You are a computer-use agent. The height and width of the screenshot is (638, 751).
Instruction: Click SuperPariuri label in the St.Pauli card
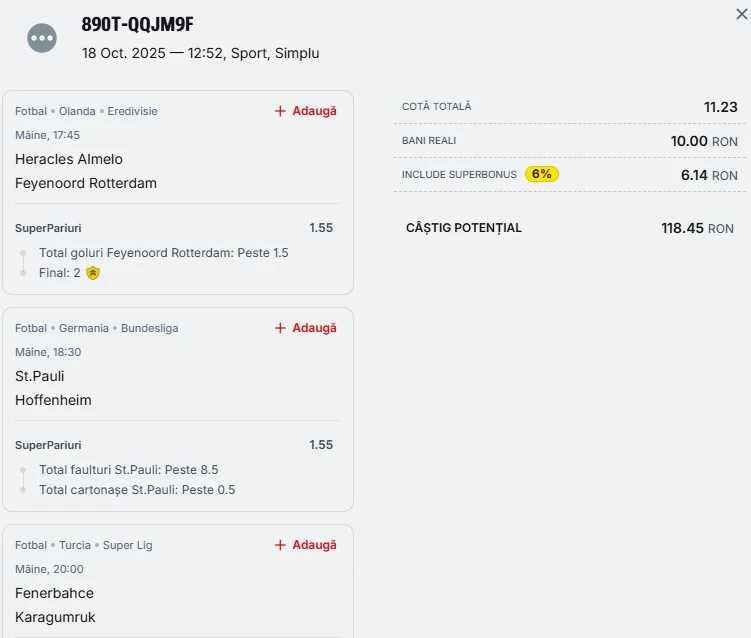pyautogui.click(x=48, y=445)
